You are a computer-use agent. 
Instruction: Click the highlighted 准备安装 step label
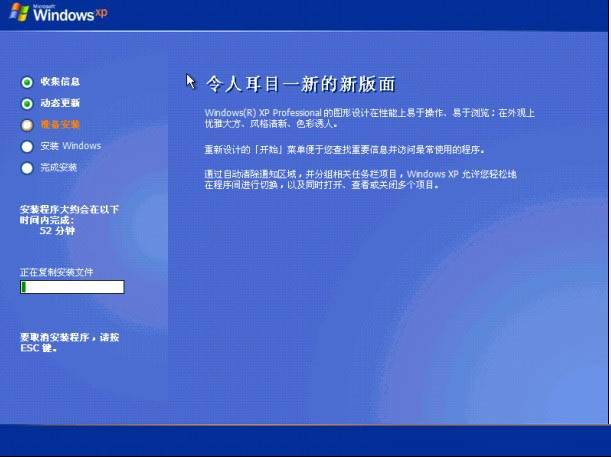(x=60, y=125)
